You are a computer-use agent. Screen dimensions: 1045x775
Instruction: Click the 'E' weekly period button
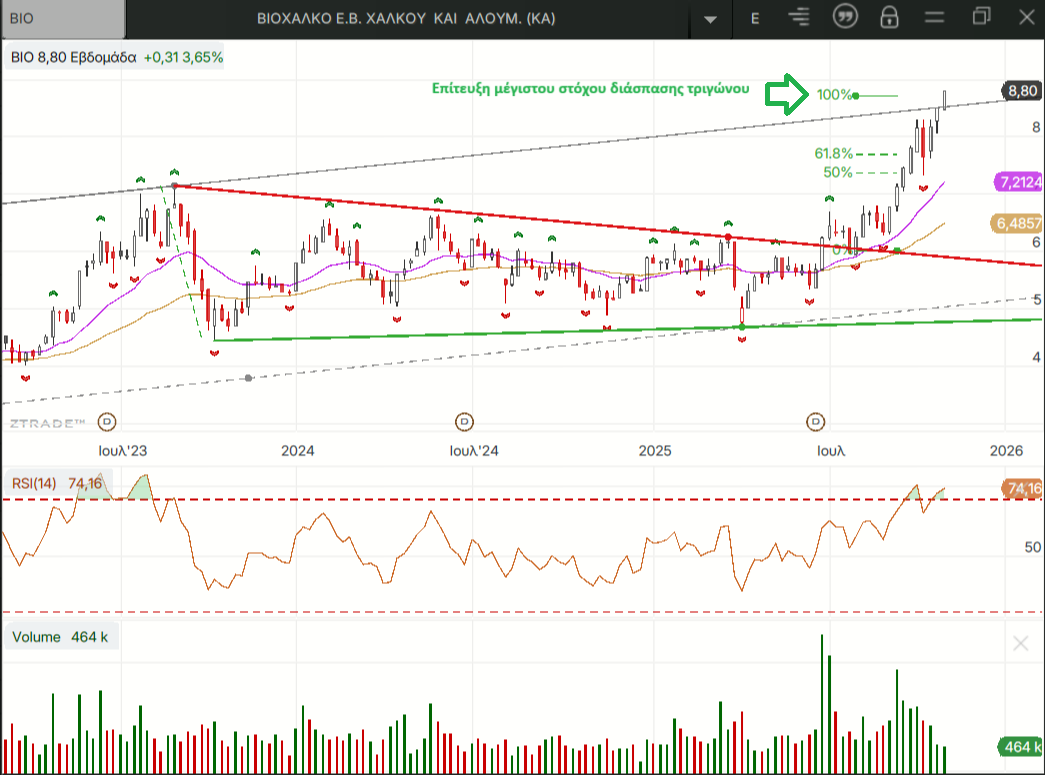(755, 18)
